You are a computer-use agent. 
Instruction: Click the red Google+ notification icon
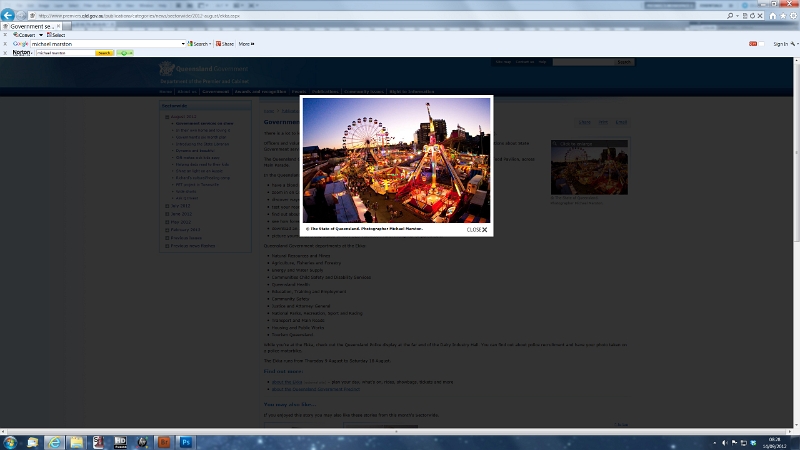[x=753, y=44]
